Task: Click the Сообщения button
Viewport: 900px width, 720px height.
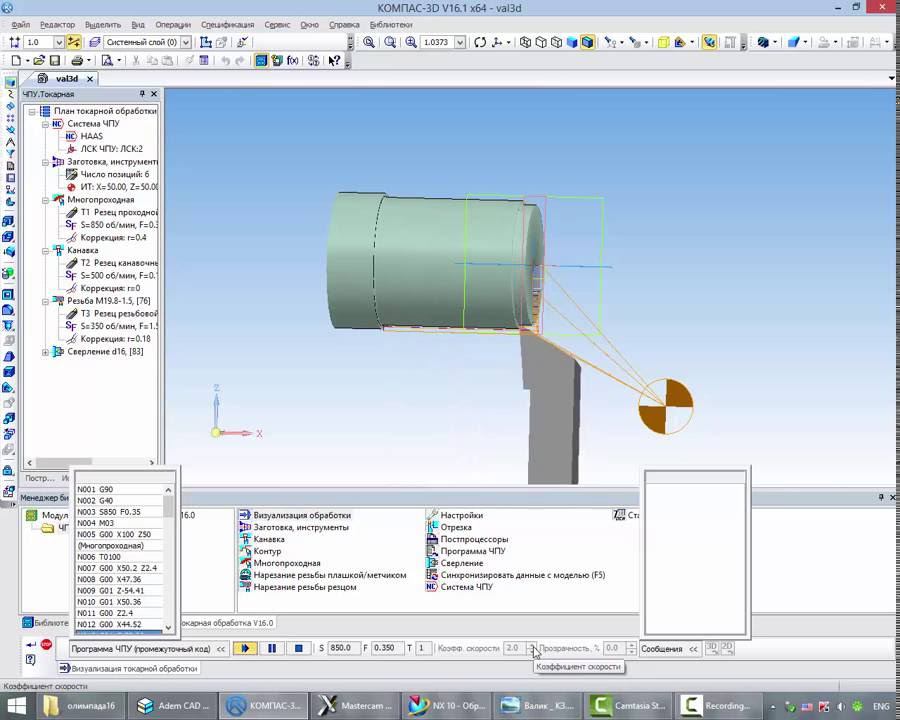Action: [x=661, y=648]
